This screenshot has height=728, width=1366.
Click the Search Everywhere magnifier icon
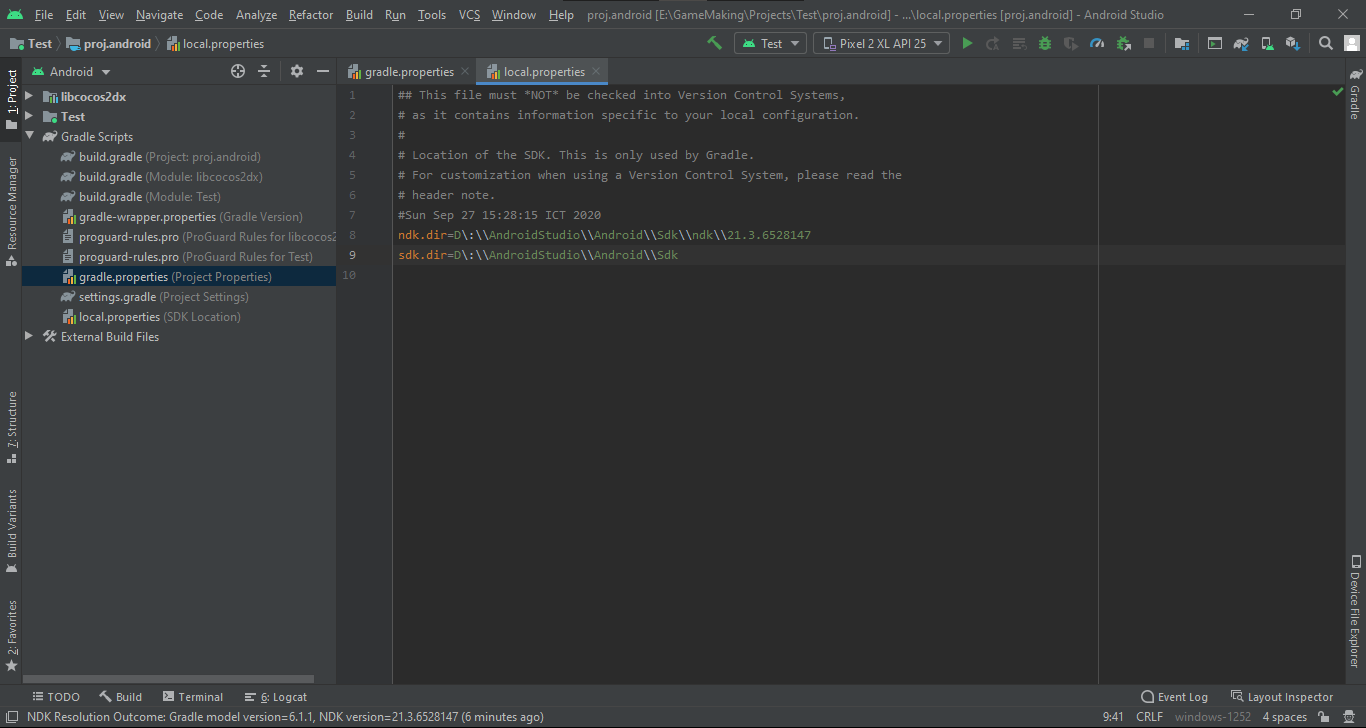[x=1325, y=43]
